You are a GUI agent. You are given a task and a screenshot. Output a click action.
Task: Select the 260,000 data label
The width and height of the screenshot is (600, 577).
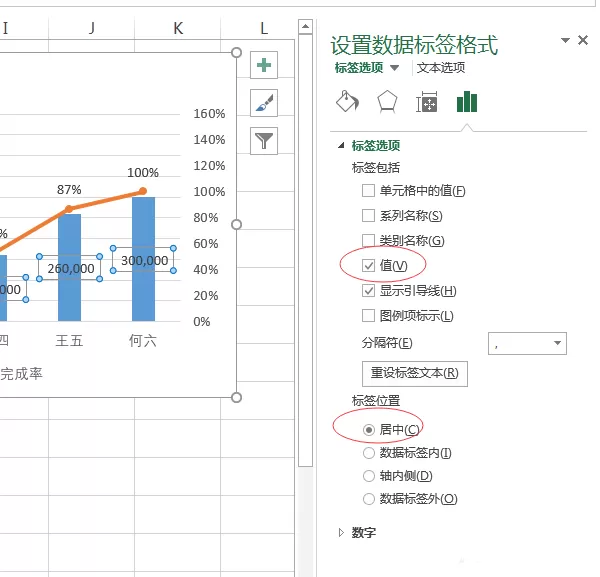point(70,269)
